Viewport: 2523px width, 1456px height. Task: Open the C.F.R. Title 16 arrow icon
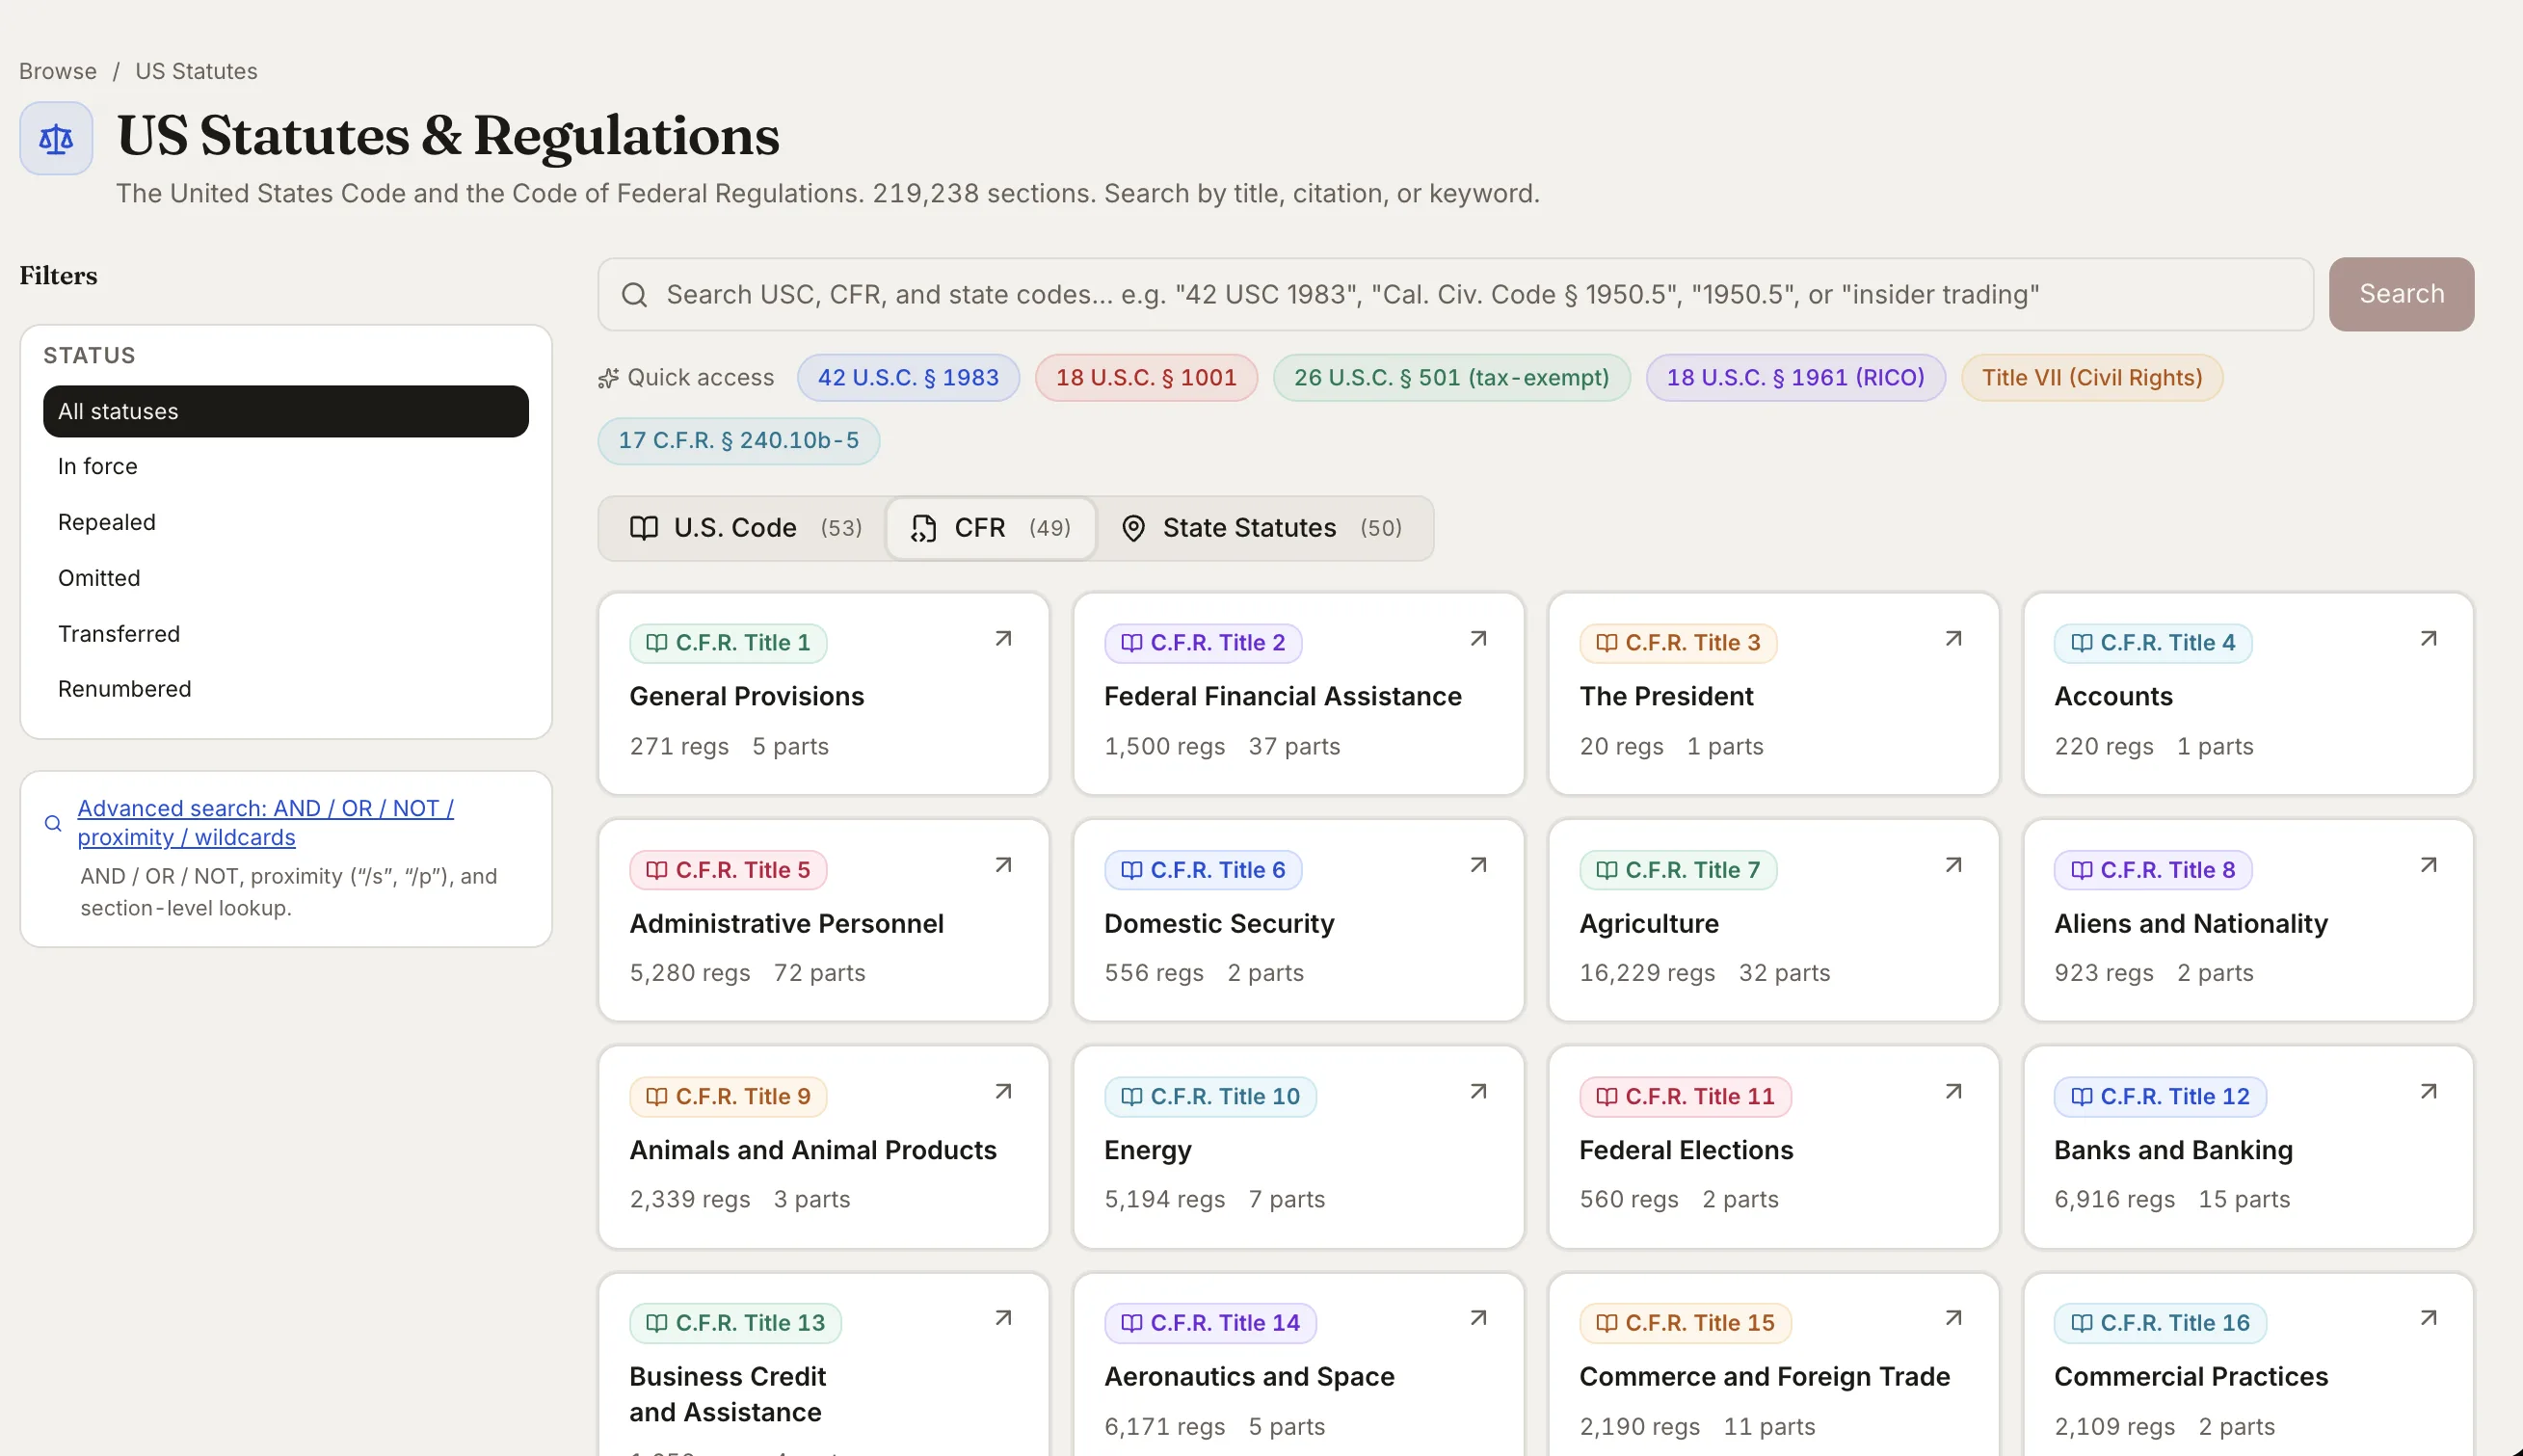pyautogui.click(x=2428, y=1318)
